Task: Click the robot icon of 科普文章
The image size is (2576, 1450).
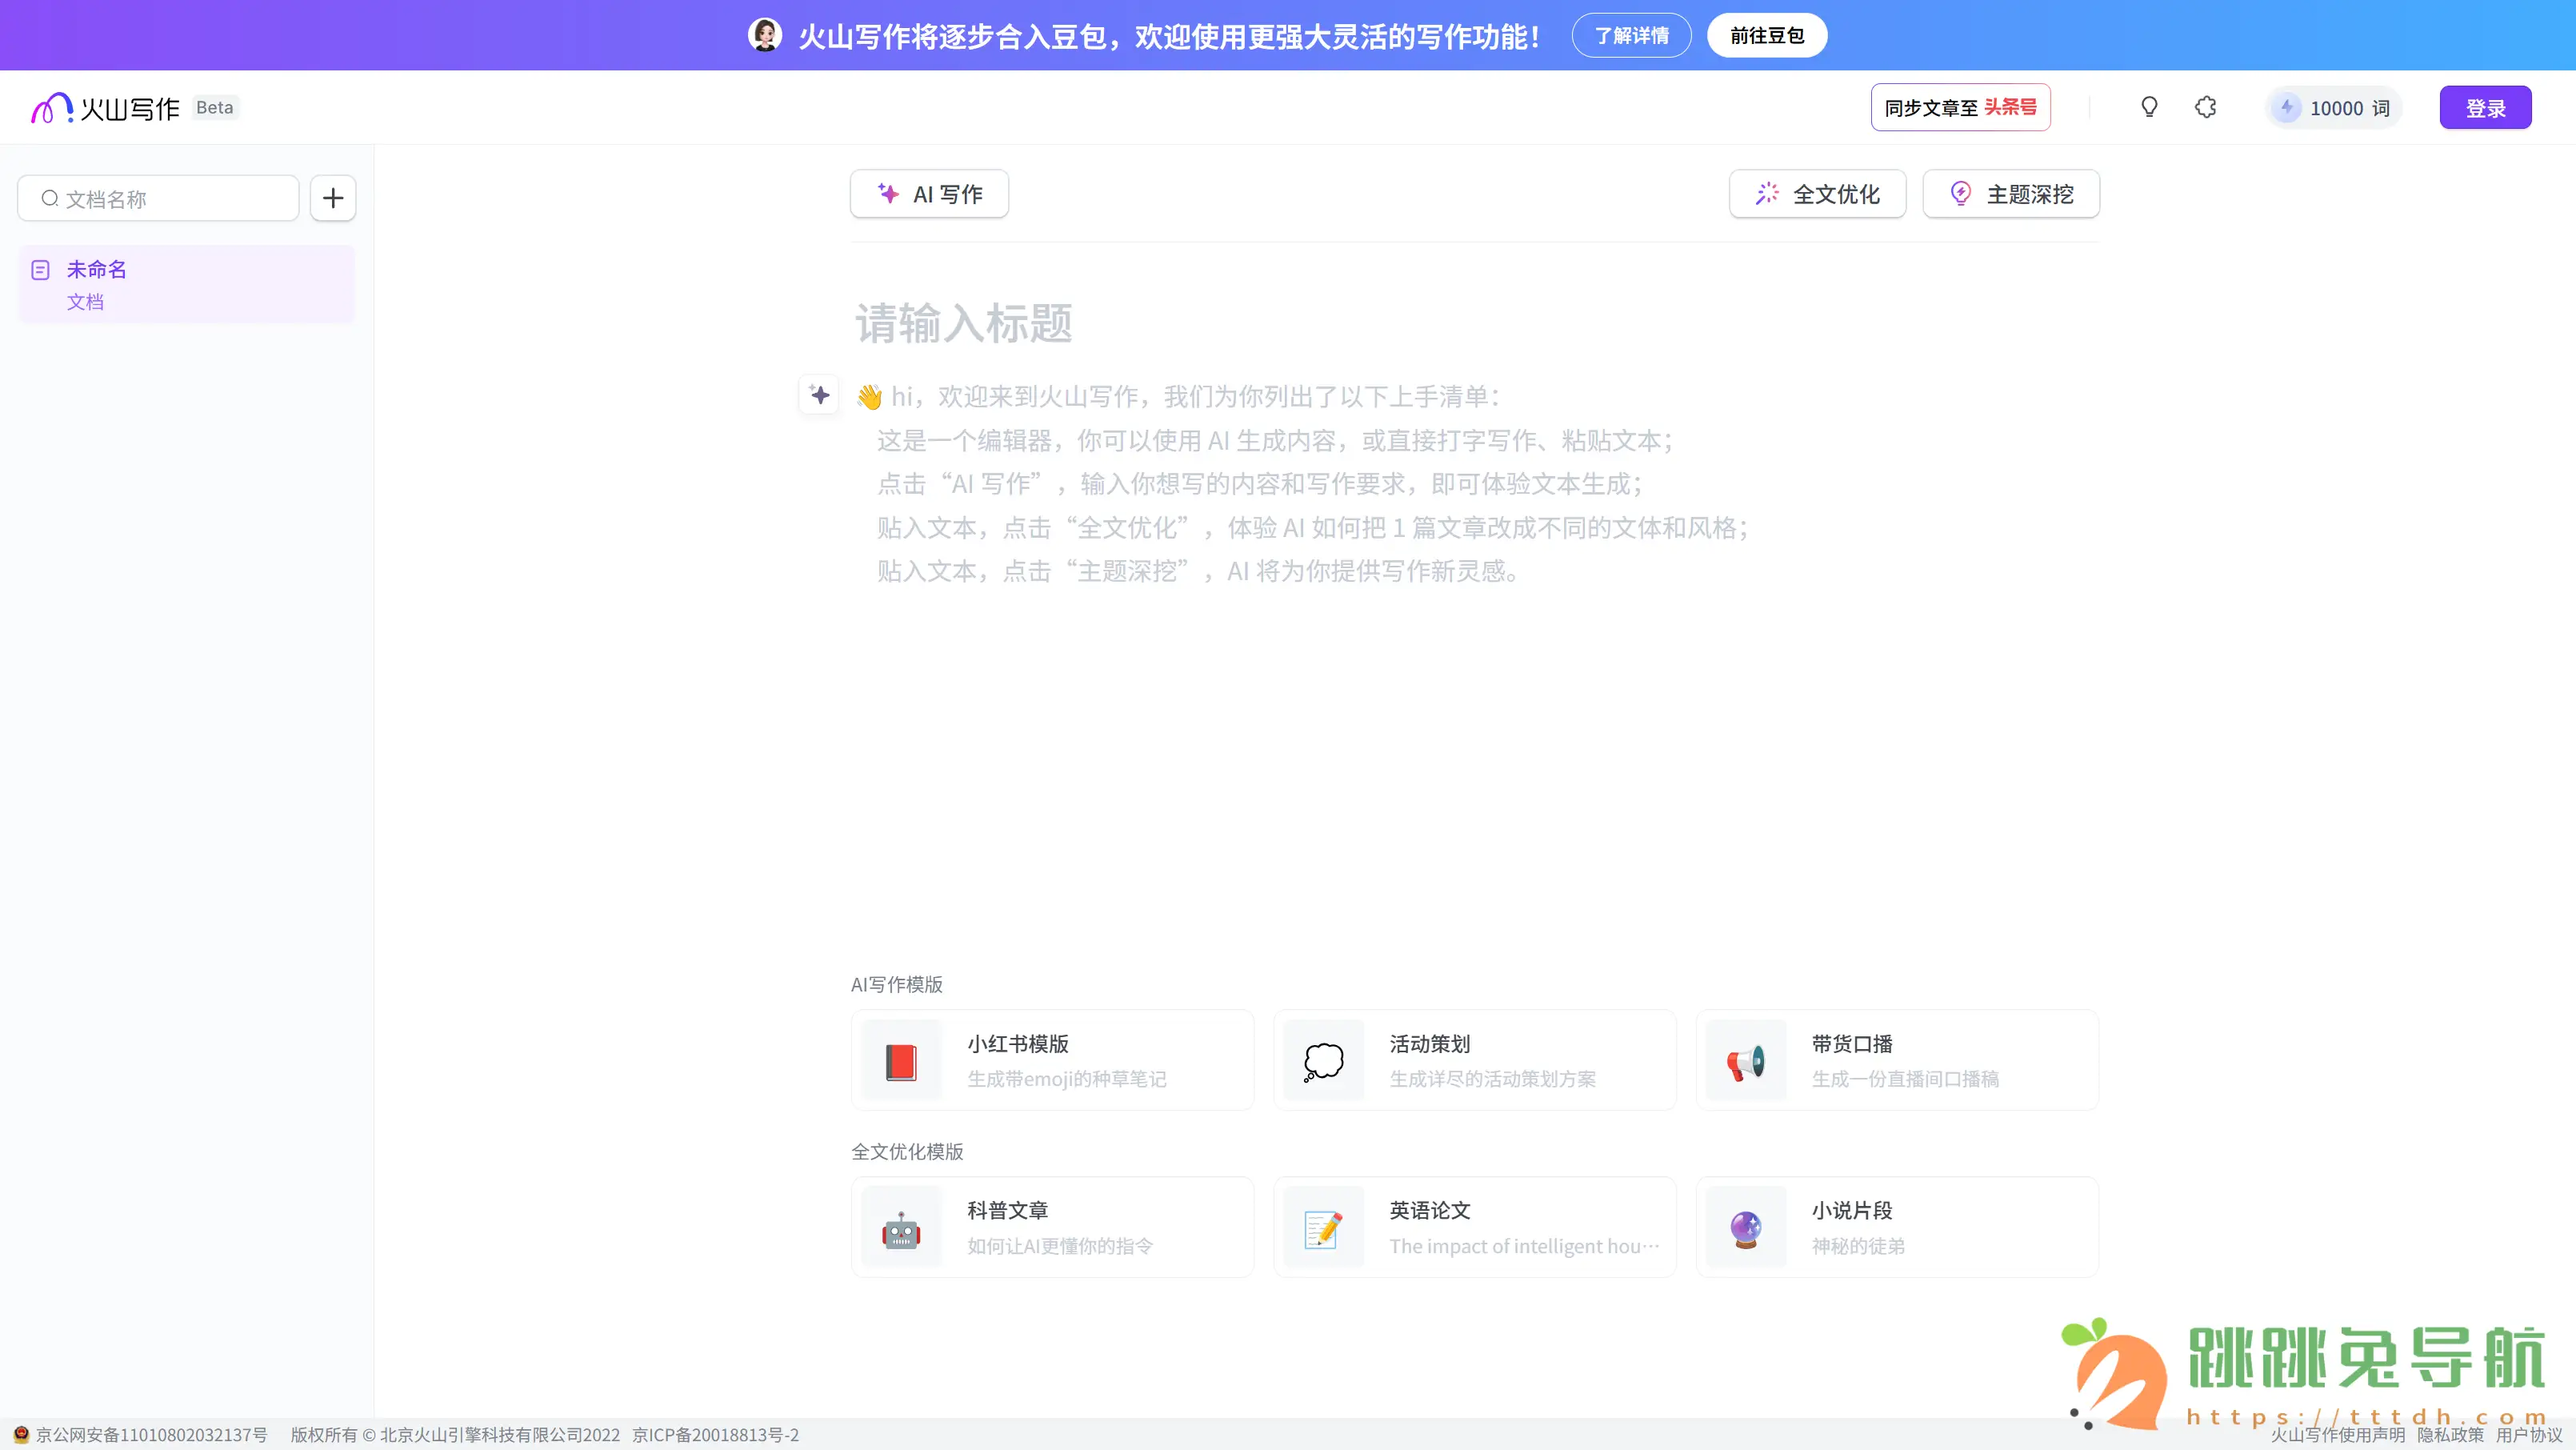Action: (x=901, y=1228)
